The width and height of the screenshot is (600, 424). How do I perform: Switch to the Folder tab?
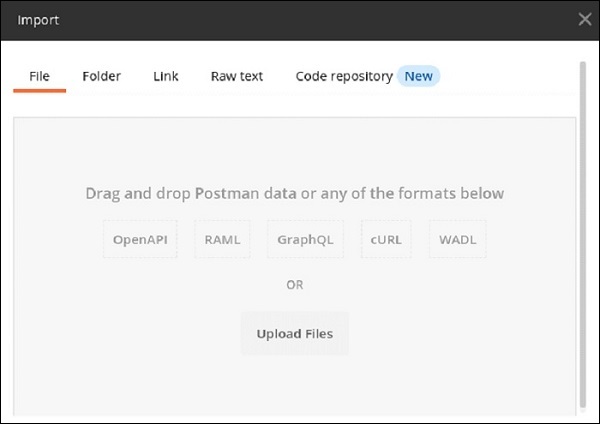(101, 76)
